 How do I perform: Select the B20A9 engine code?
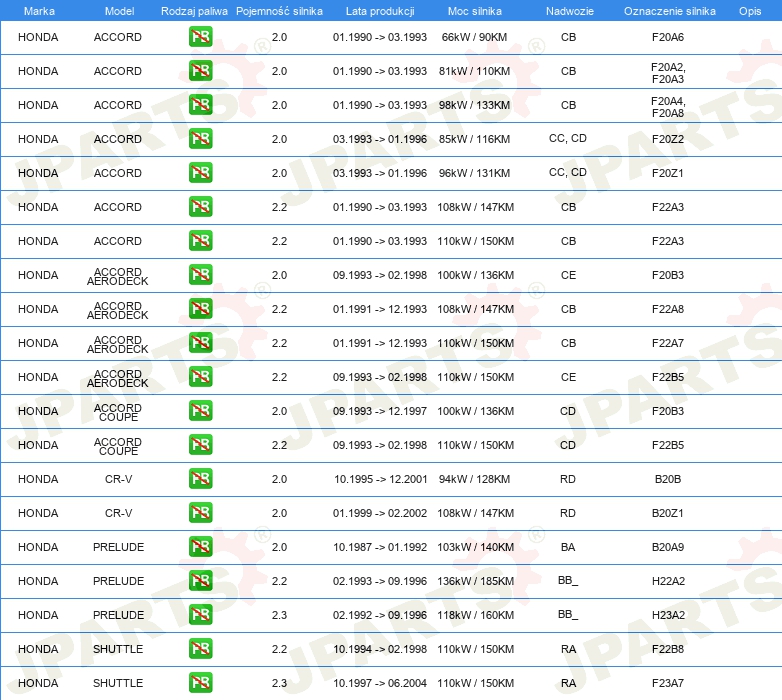click(x=668, y=547)
